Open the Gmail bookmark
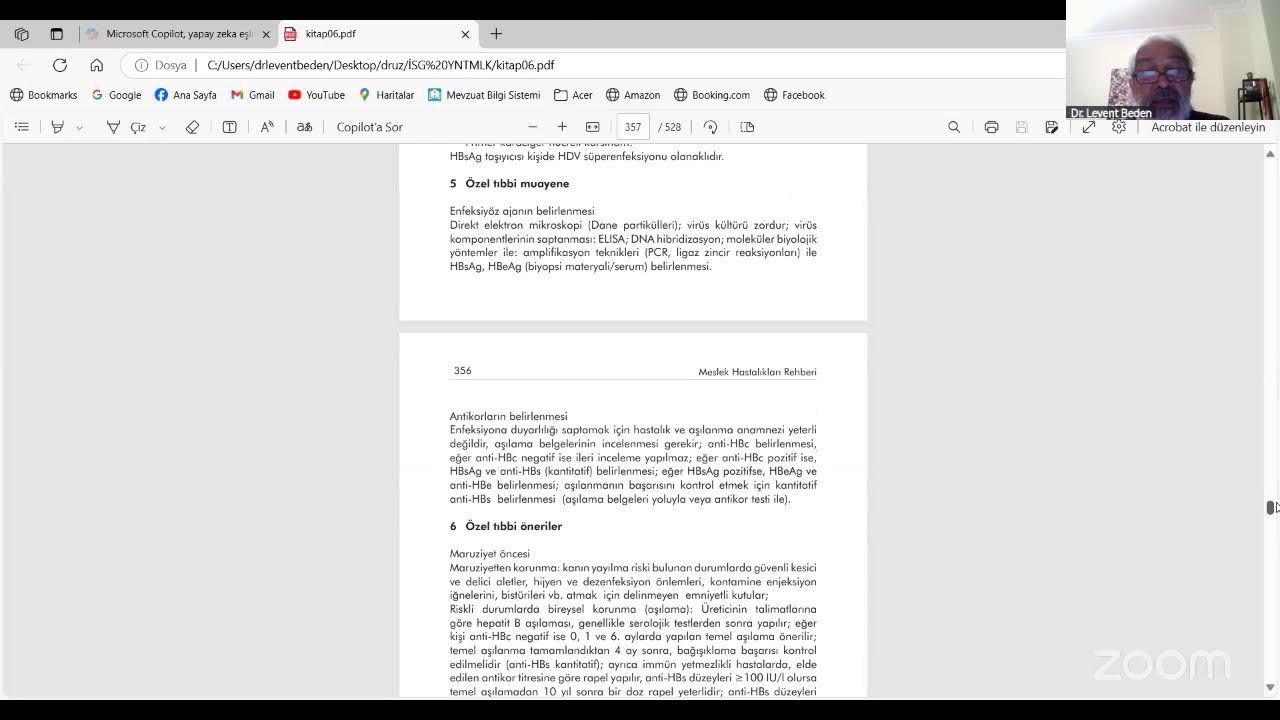Viewport: 1280px width, 720px height. (x=252, y=95)
